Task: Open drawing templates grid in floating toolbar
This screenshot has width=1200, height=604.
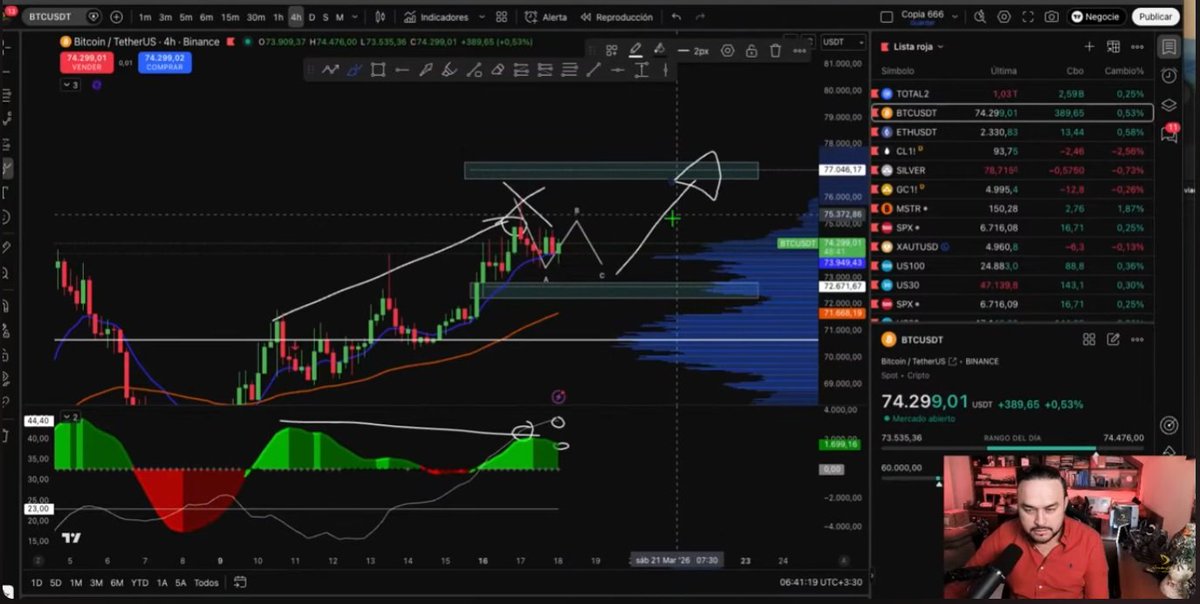Action: coord(611,50)
